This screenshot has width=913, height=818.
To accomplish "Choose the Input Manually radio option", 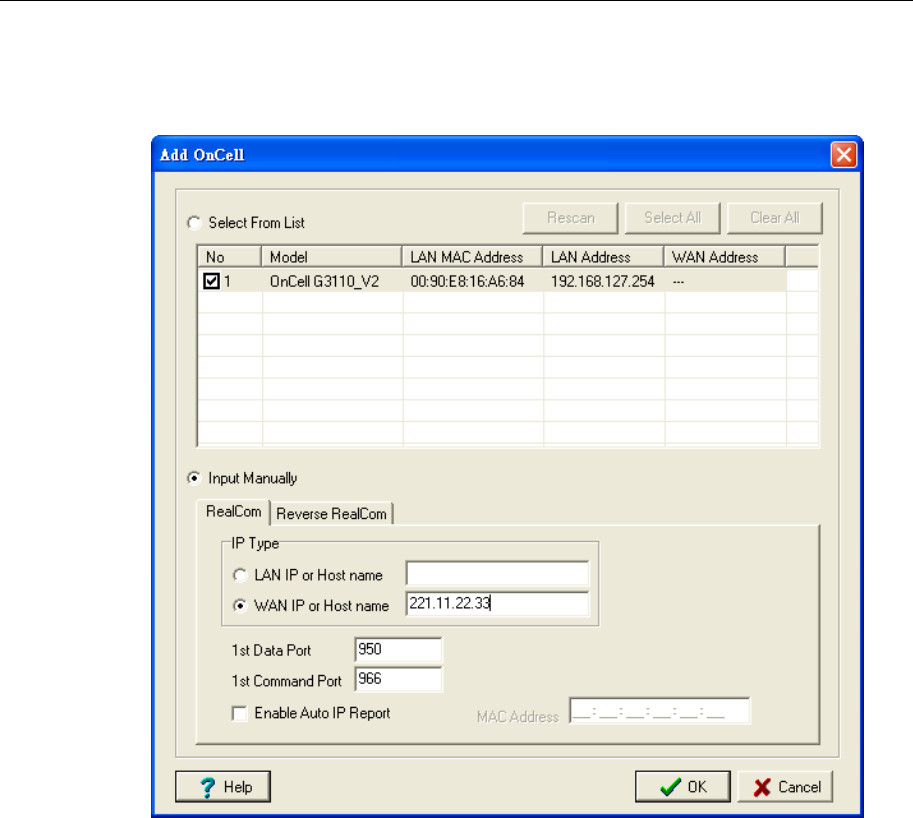I will (x=194, y=478).
